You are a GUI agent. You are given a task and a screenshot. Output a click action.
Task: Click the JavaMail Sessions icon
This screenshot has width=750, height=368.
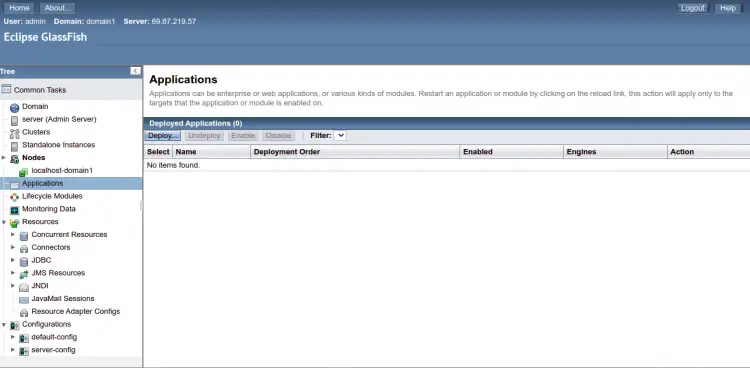[x=24, y=300]
